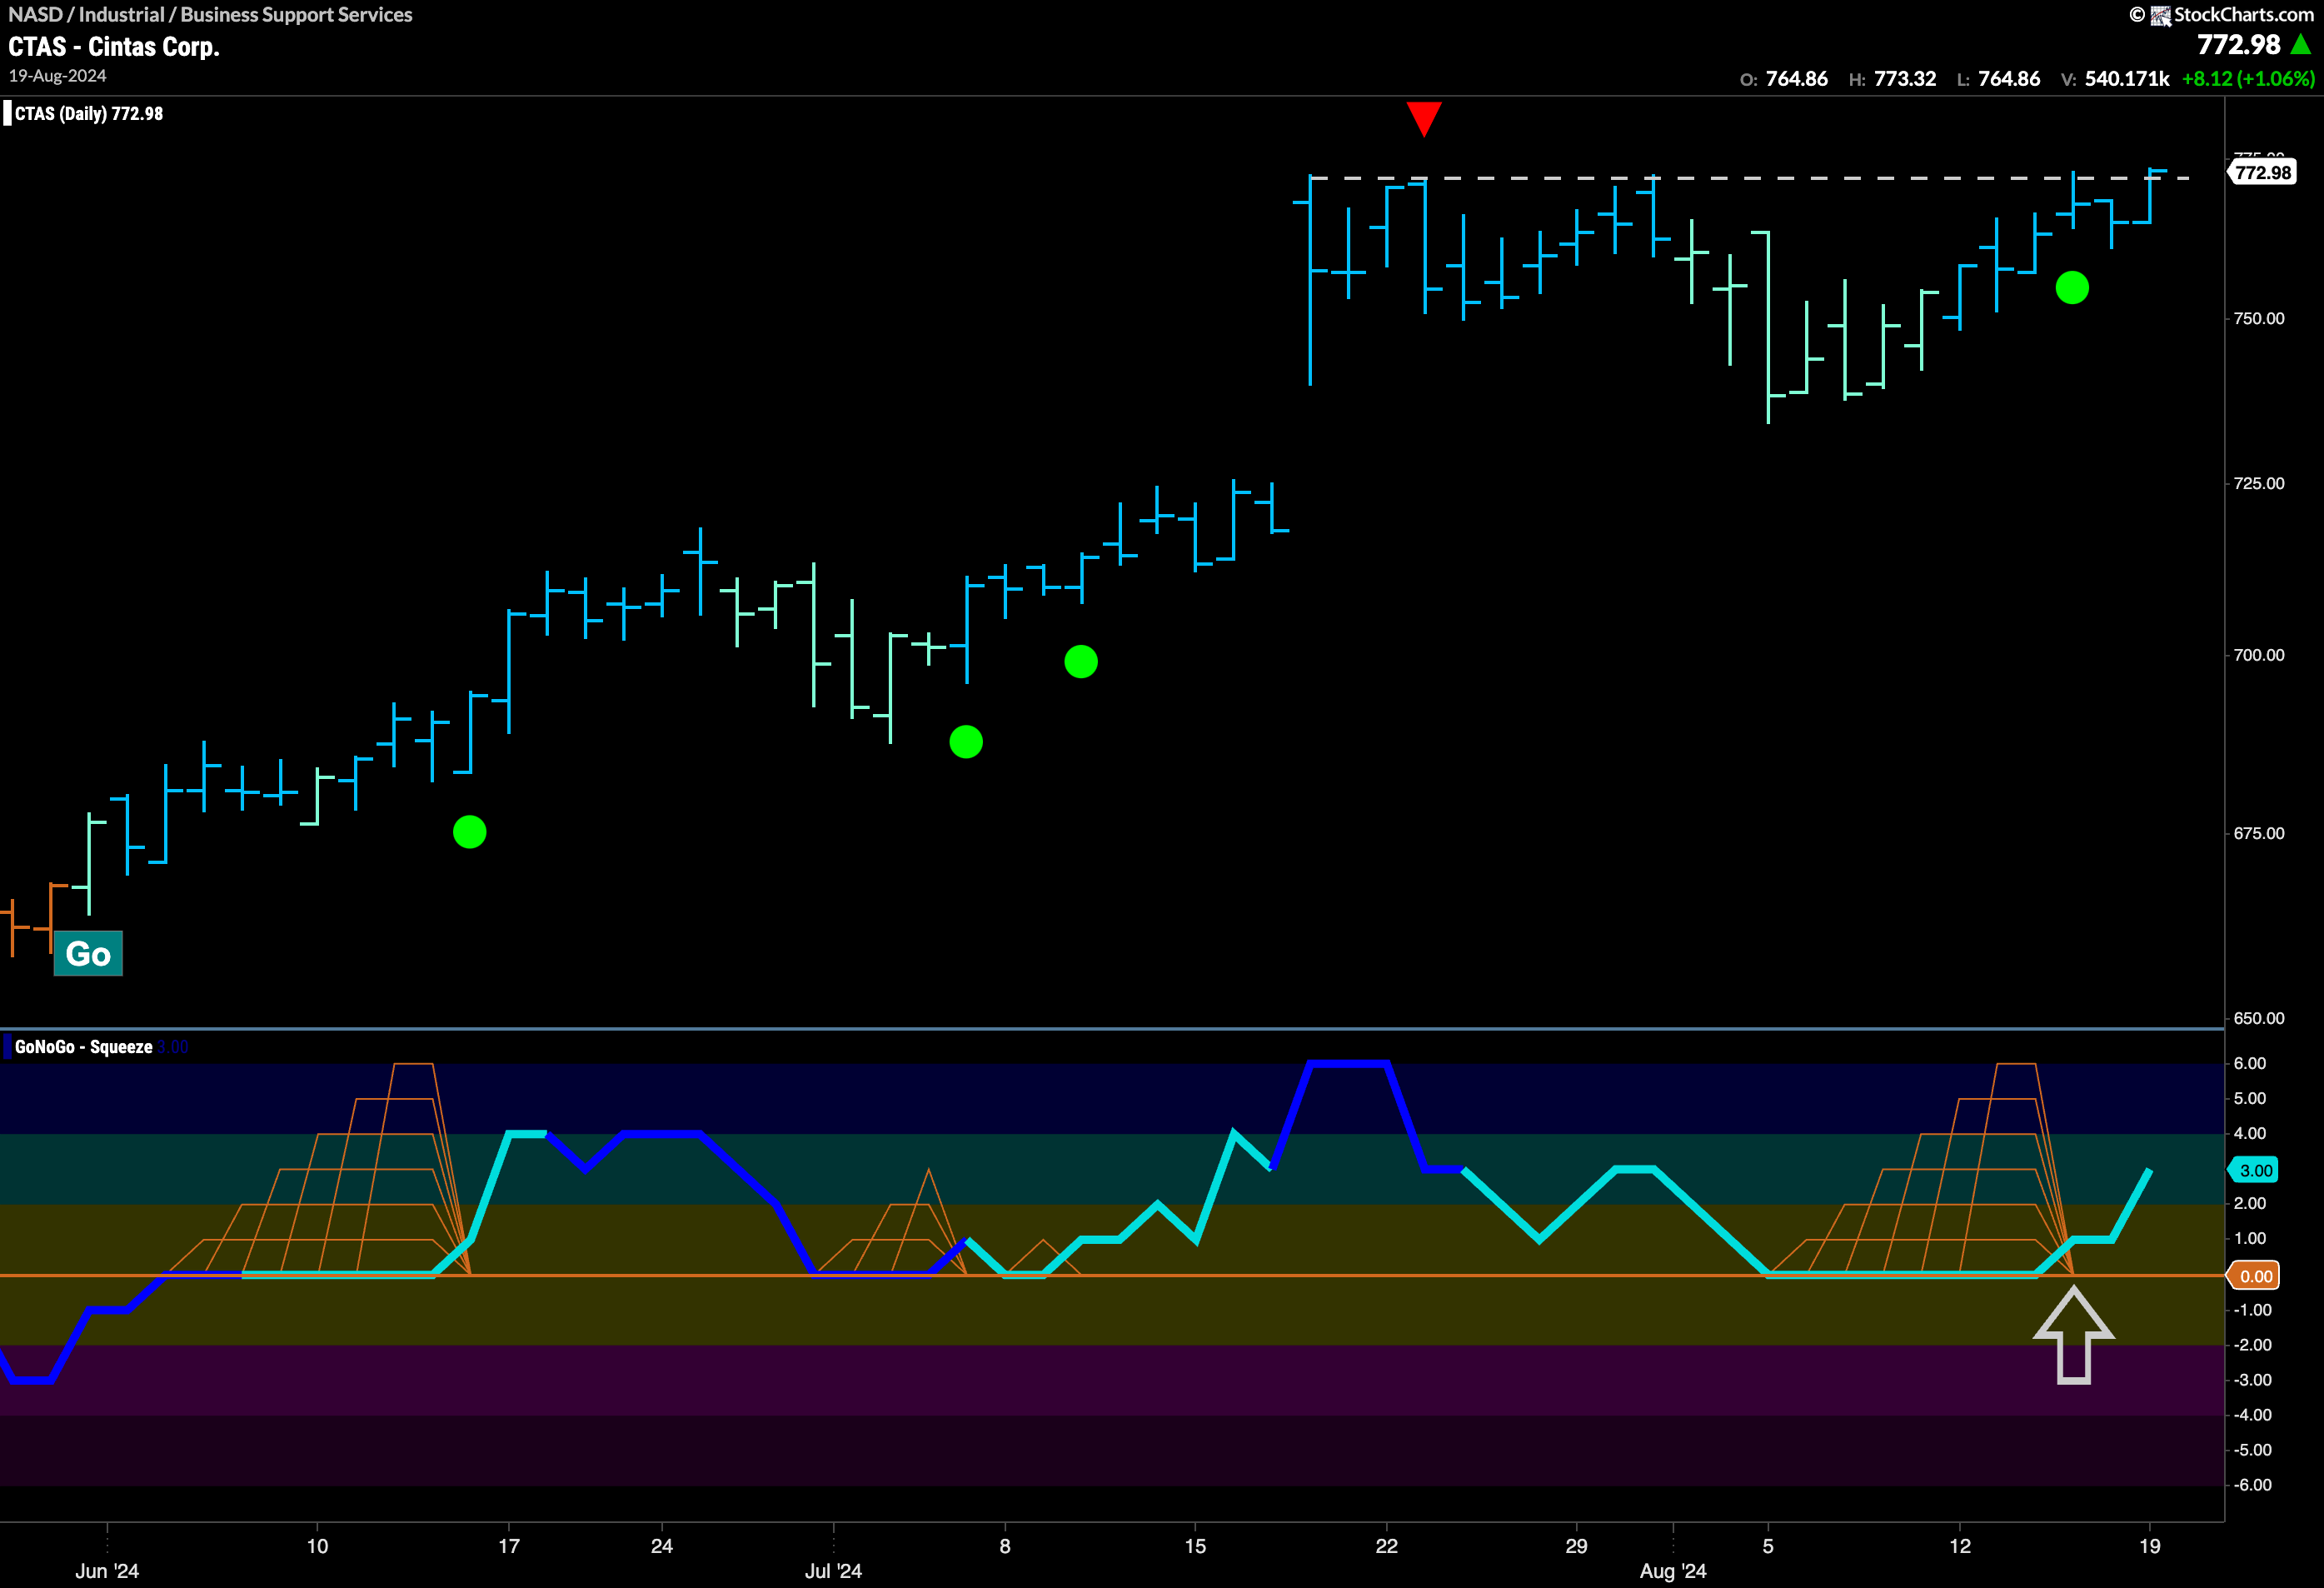The height and width of the screenshot is (1588, 2324).
Task: Click the open value 764.86
Action: point(1796,78)
